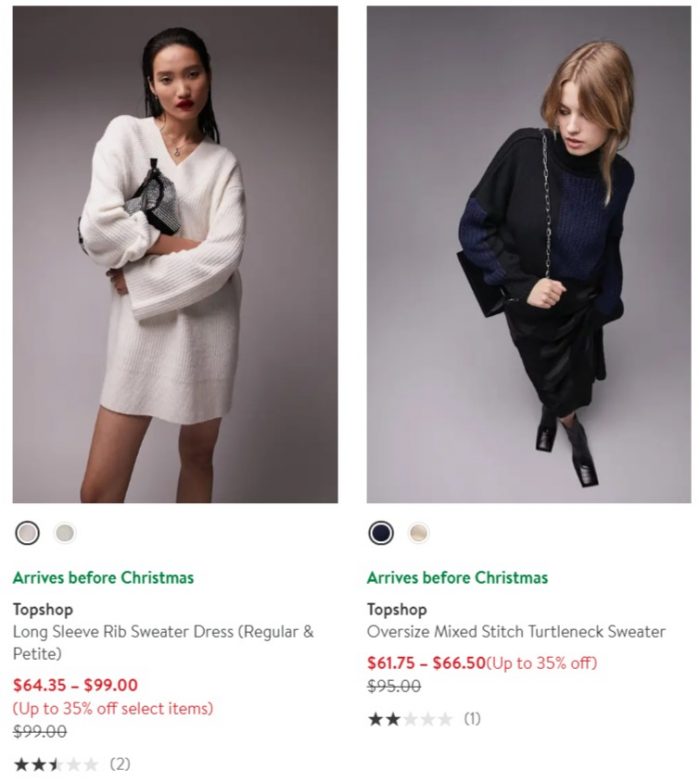Select the ivory swatch for sweater dress
Screen dimensions: 700x783
[27, 533]
